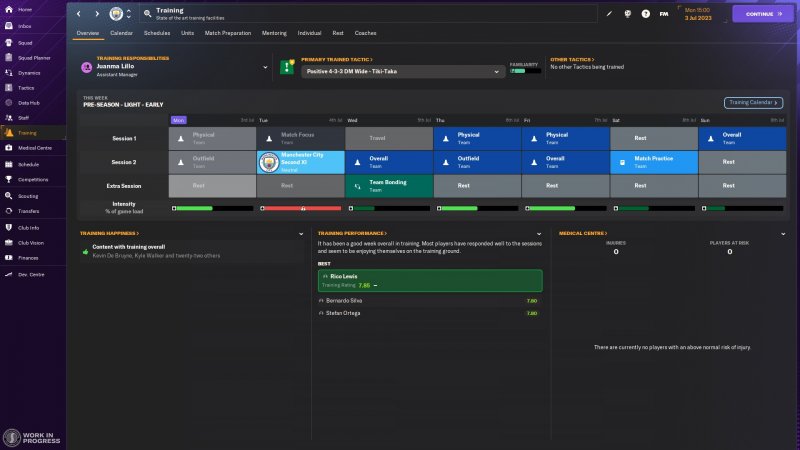Screen dimensions: 800x450
Task: Select the Team Bonding session on Wednesday
Action: coord(388,185)
